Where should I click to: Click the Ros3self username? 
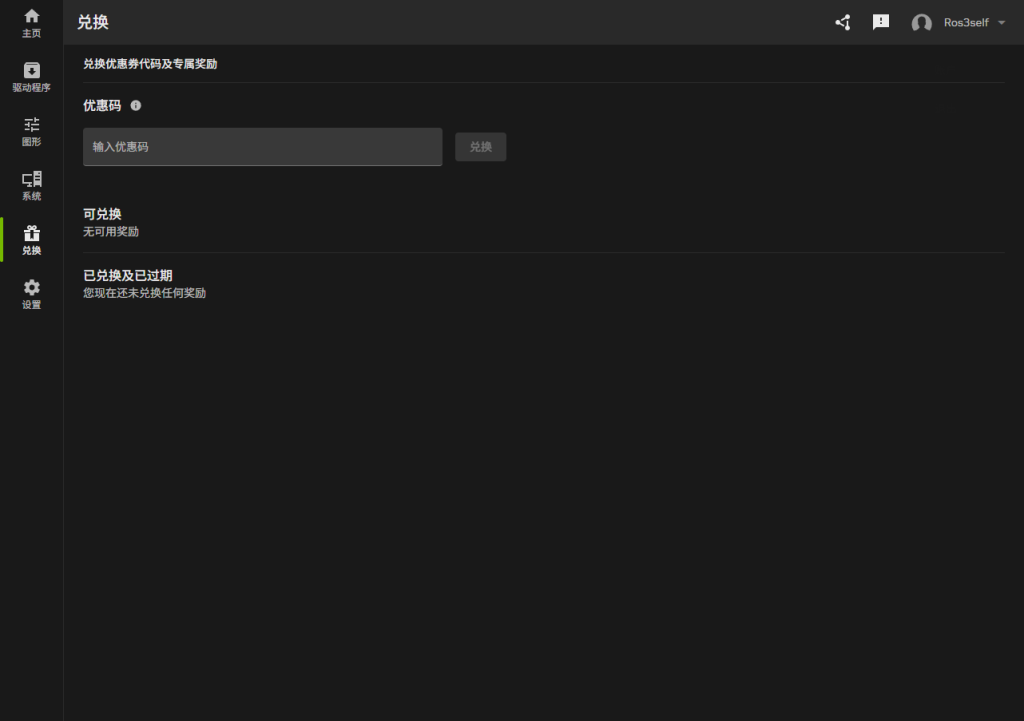(x=966, y=22)
